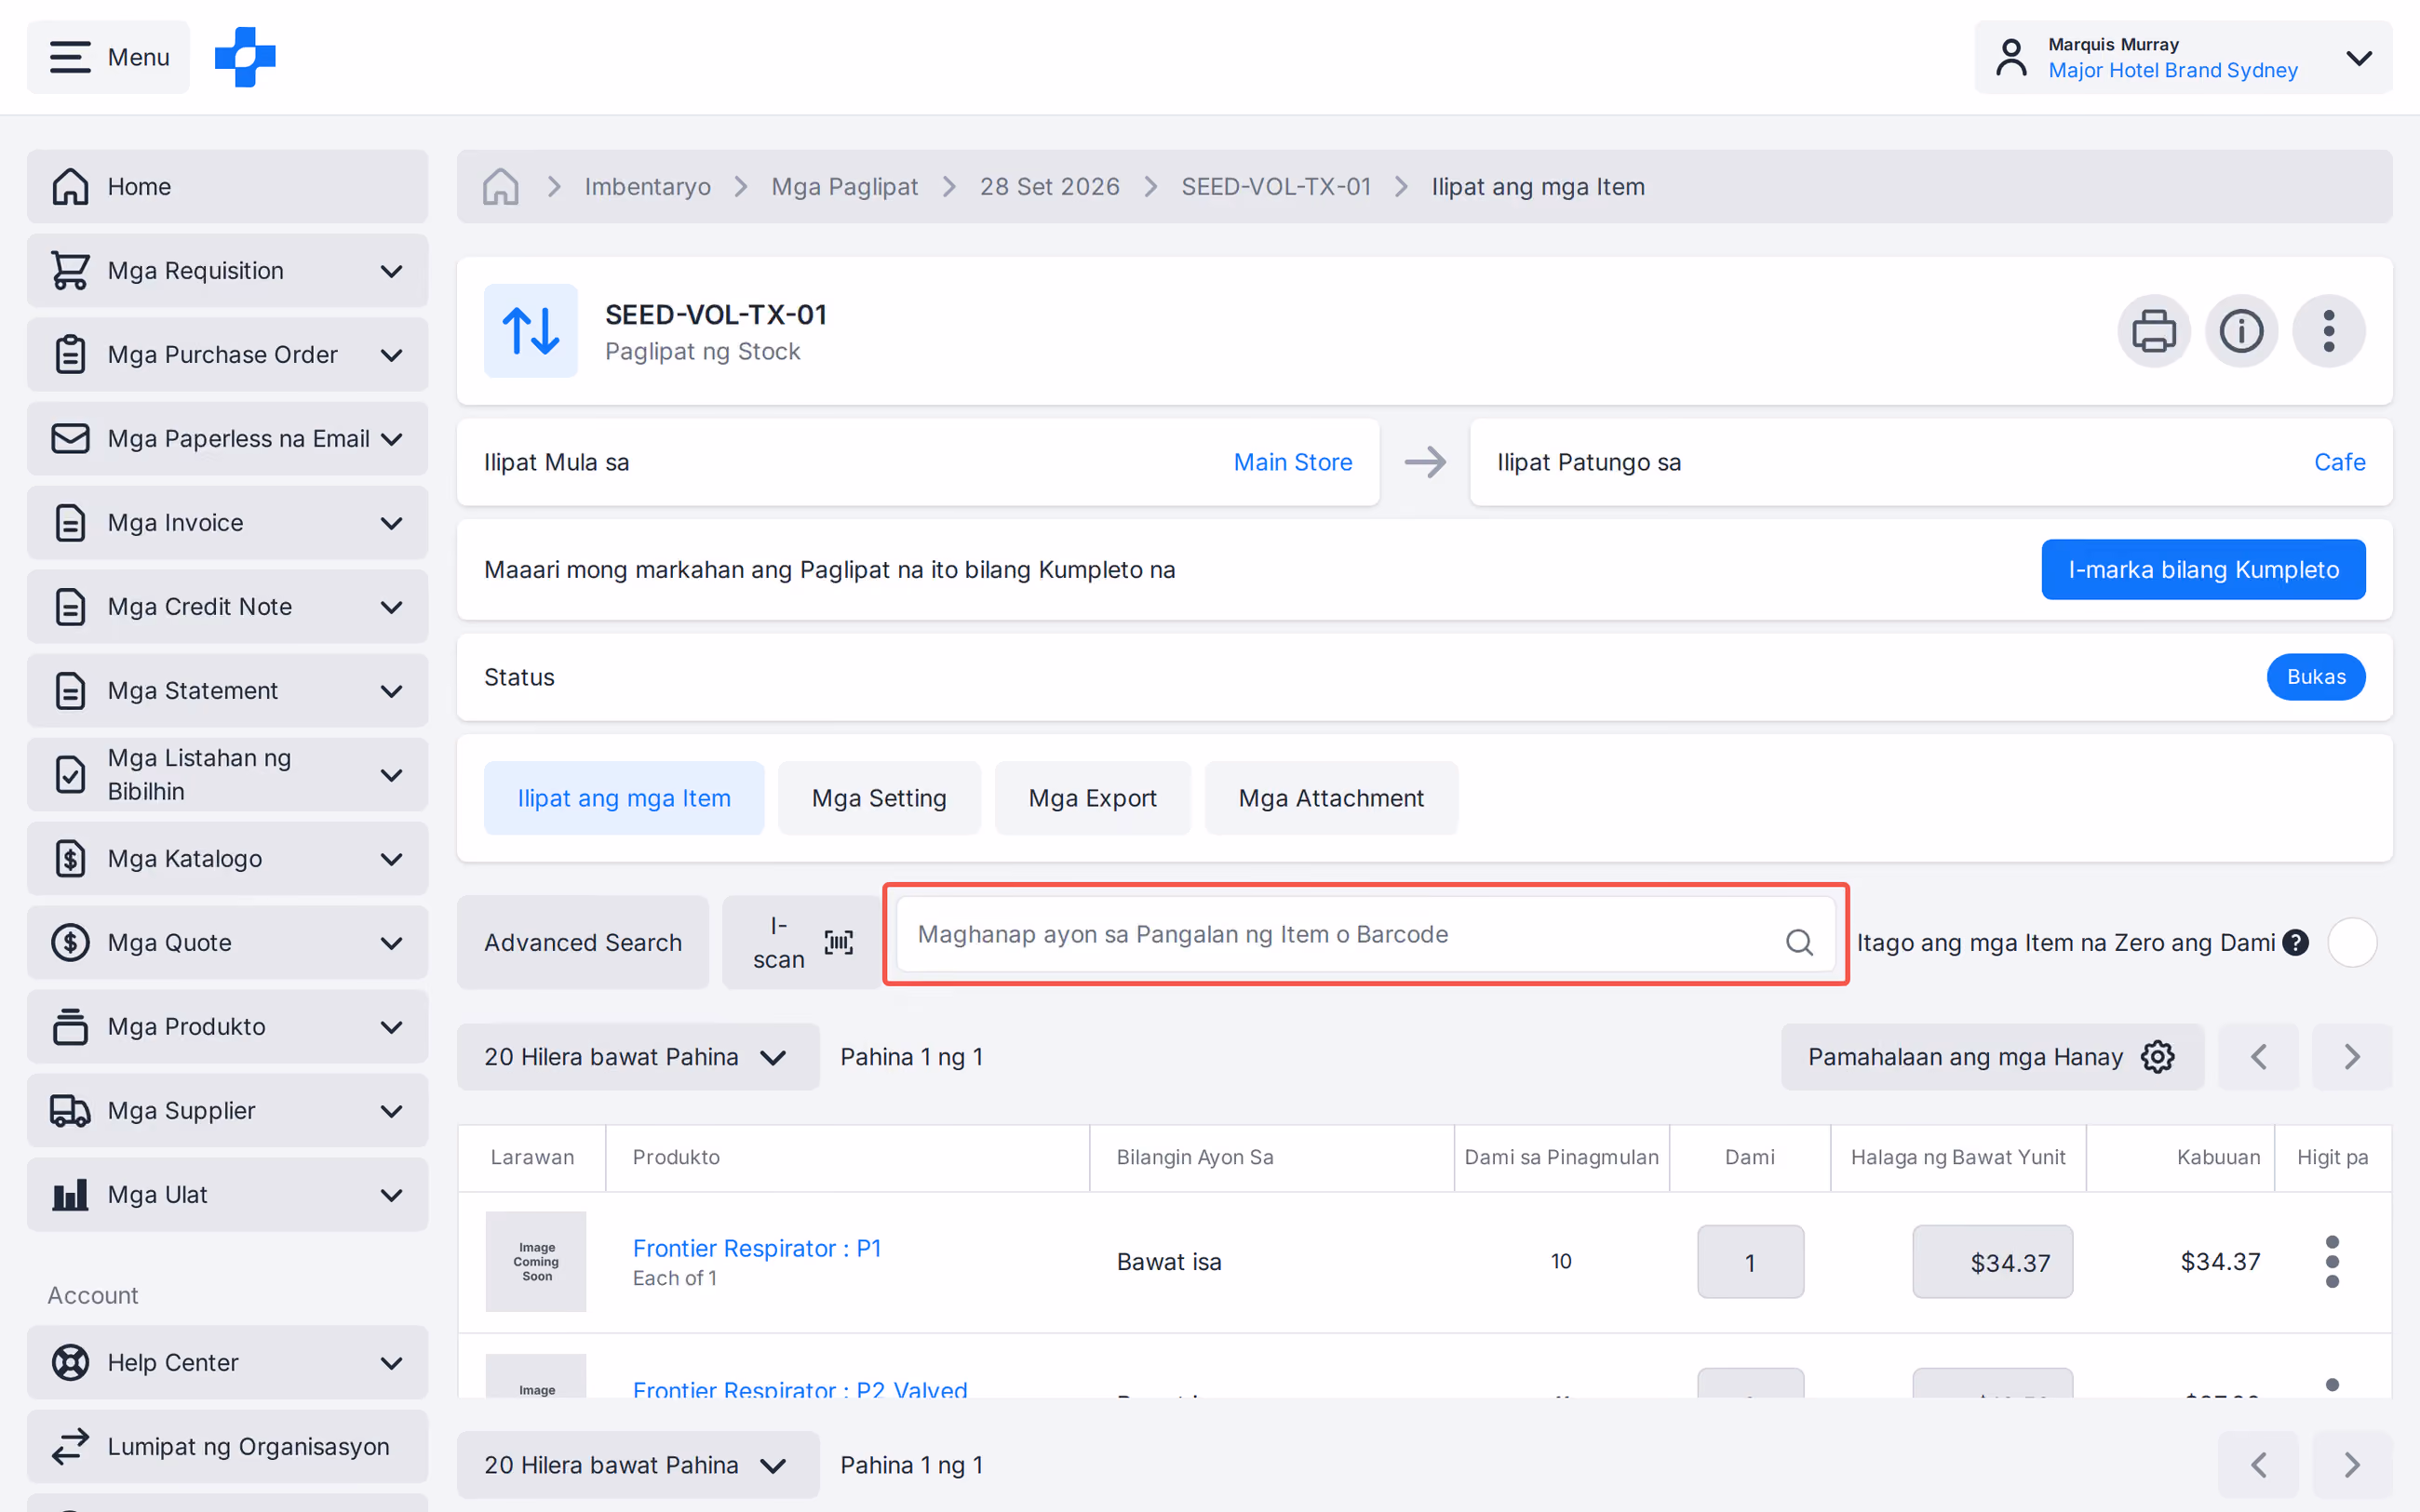Click I-marka bilang Kumpleto button
The width and height of the screenshot is (2420, 1512).
pos(2203,570)
